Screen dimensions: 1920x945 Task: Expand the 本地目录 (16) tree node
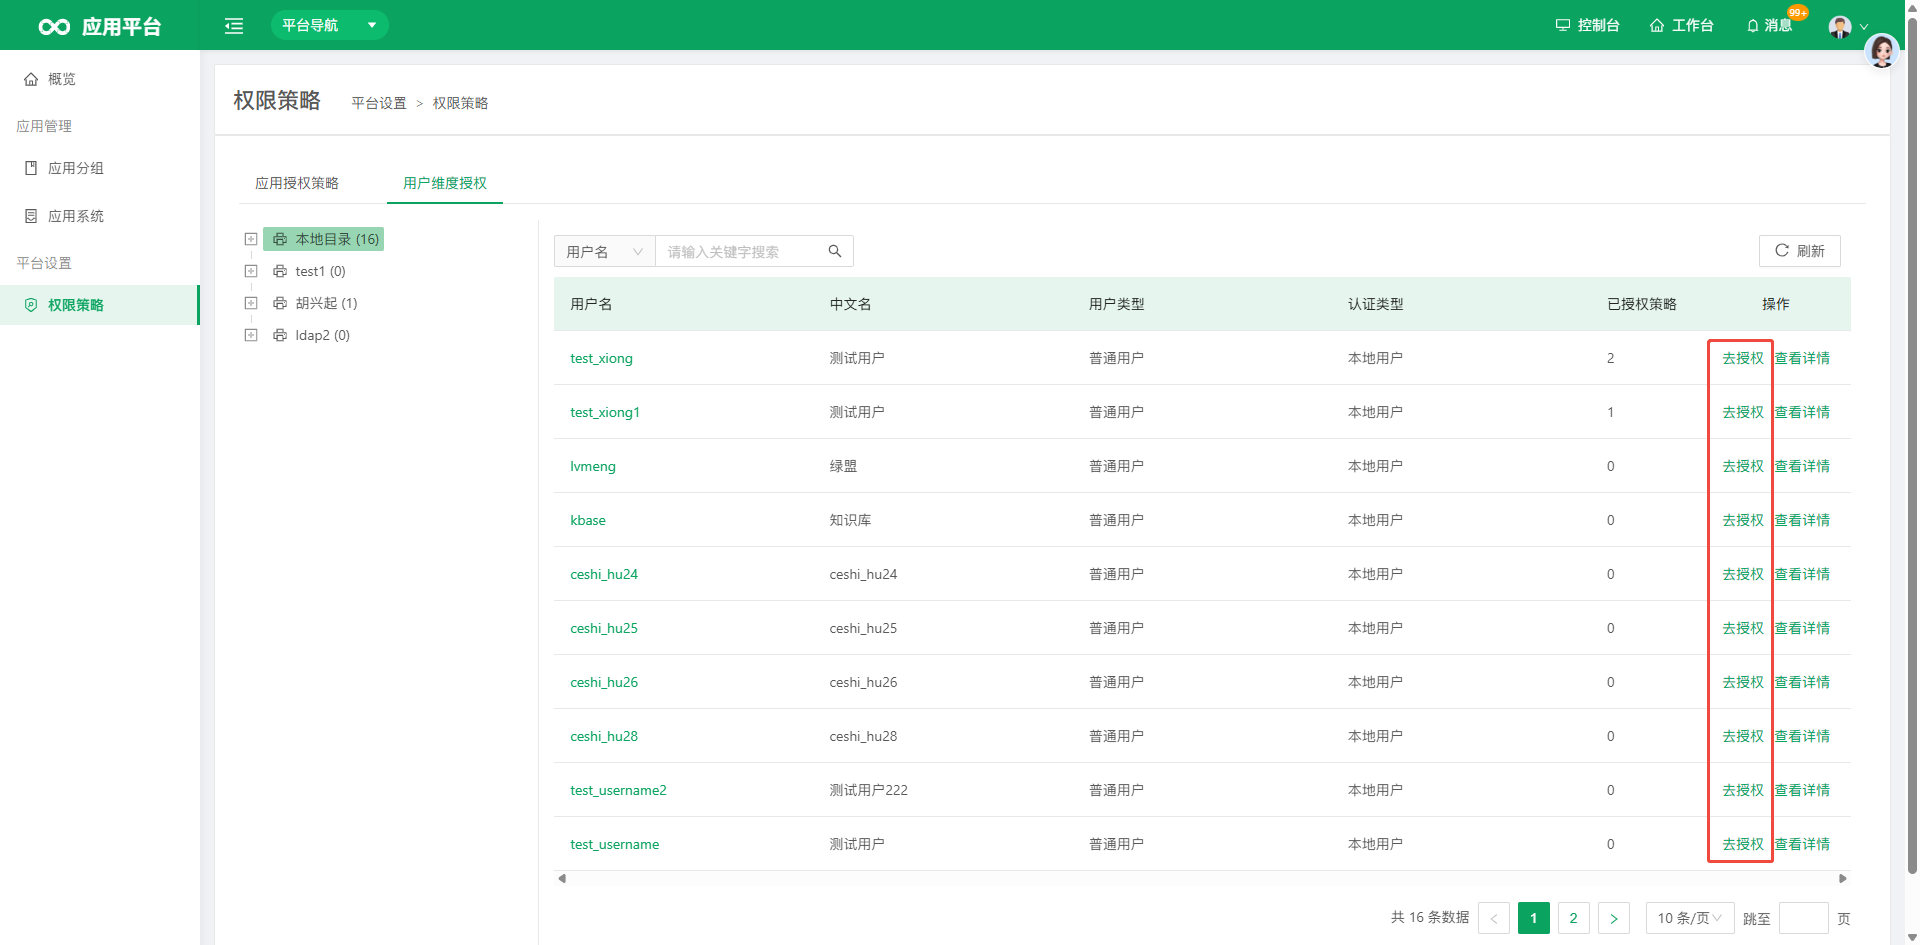click(x=251, y=239)
